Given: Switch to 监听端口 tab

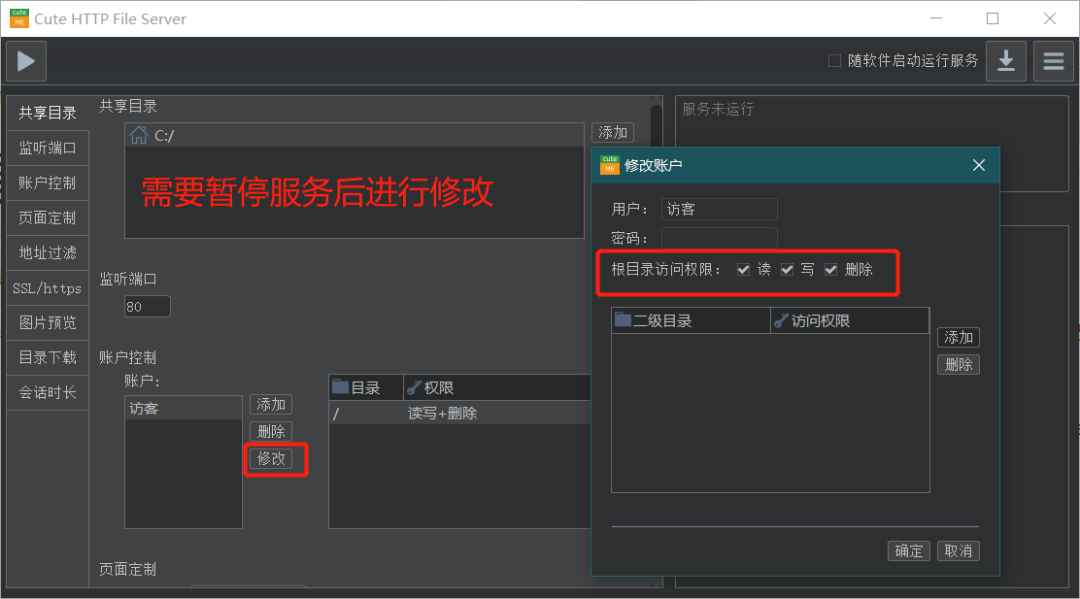Looking at the screenshot, I should 48,148.
